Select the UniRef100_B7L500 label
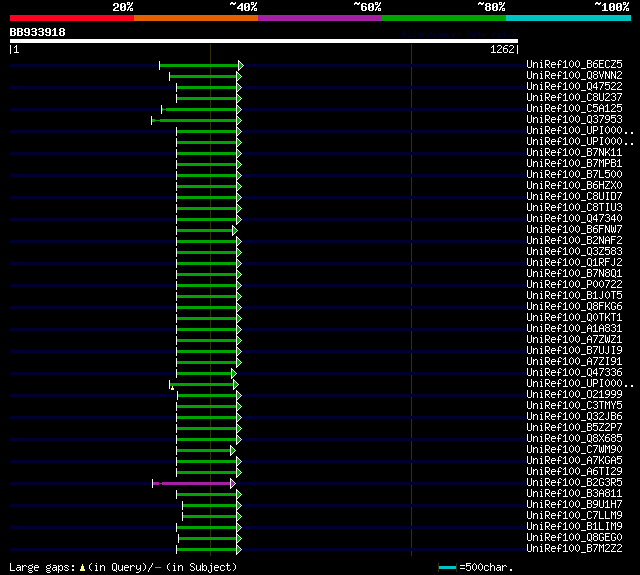This screenshot has height=575, width=640. pyautogui.click(x=574, y=174)
